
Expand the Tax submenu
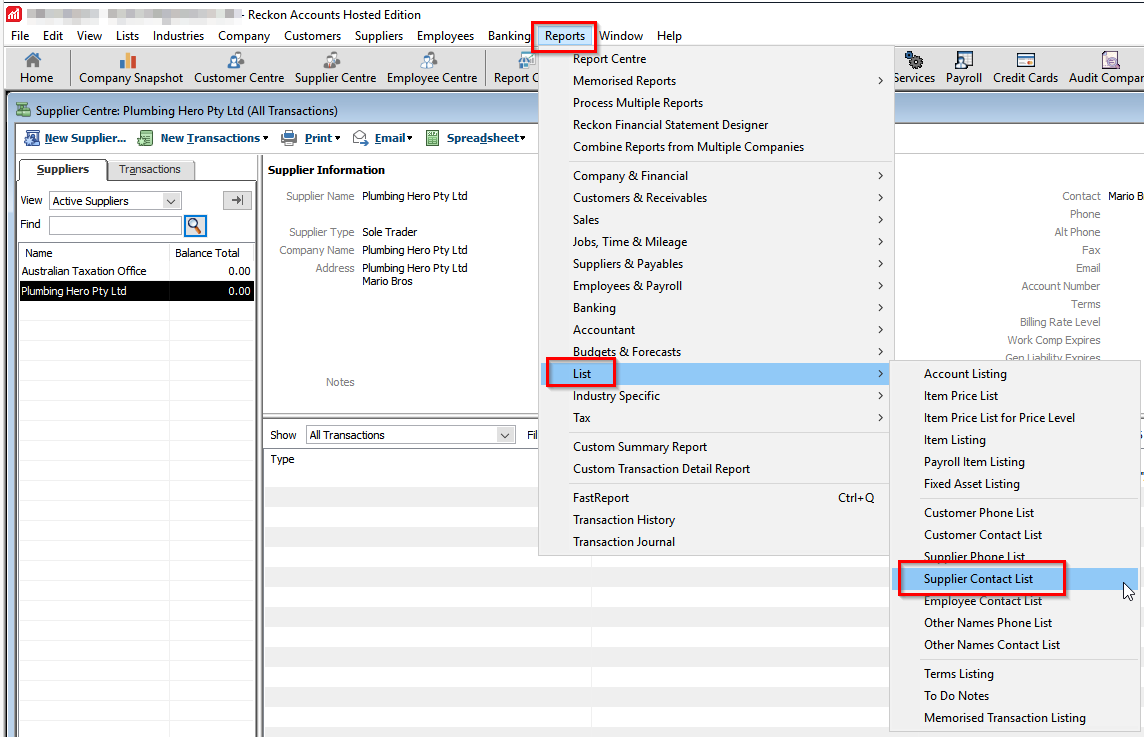pyautogui.click(x=716, y=417)
